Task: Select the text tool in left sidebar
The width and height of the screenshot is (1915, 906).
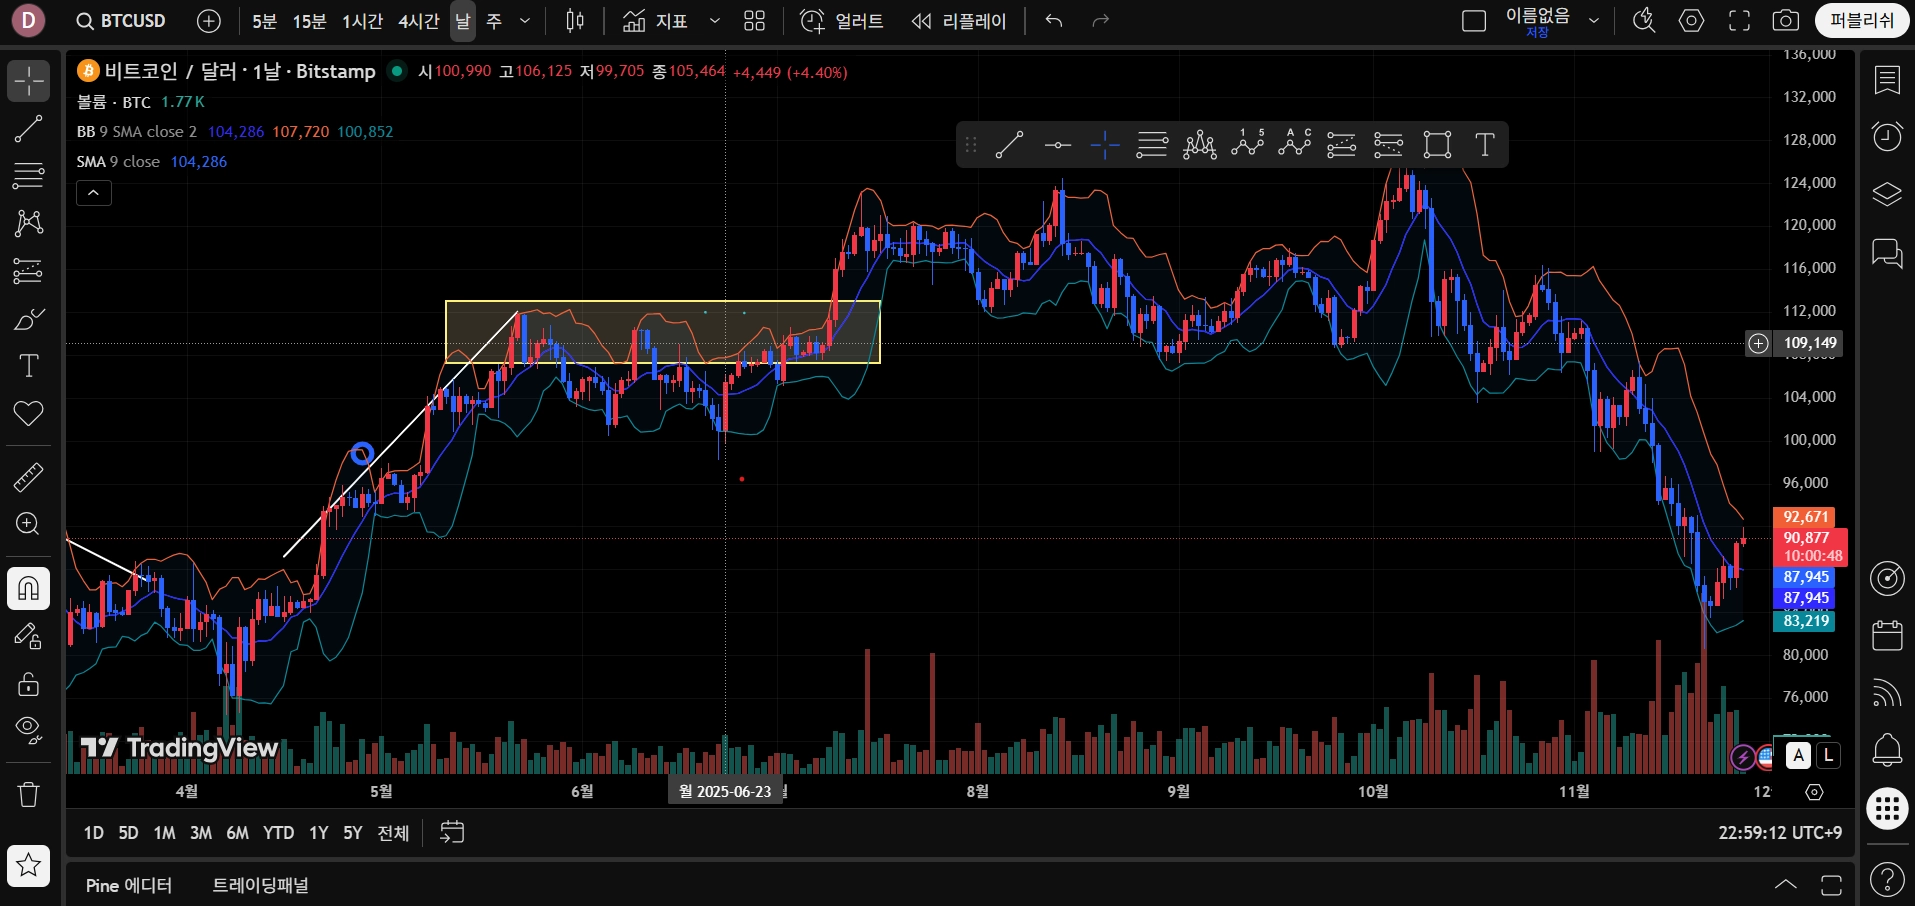Action: click(28, 366)
